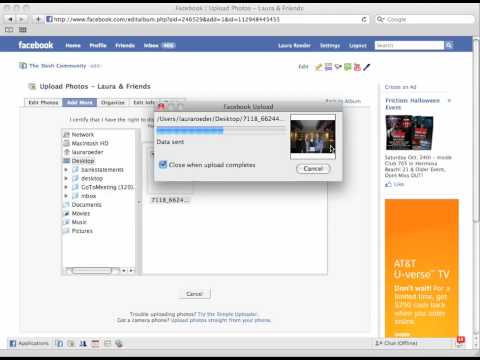Click the AT&T U-verse TV ad
This screenshot has height=360, width=480.
(422, 268)
